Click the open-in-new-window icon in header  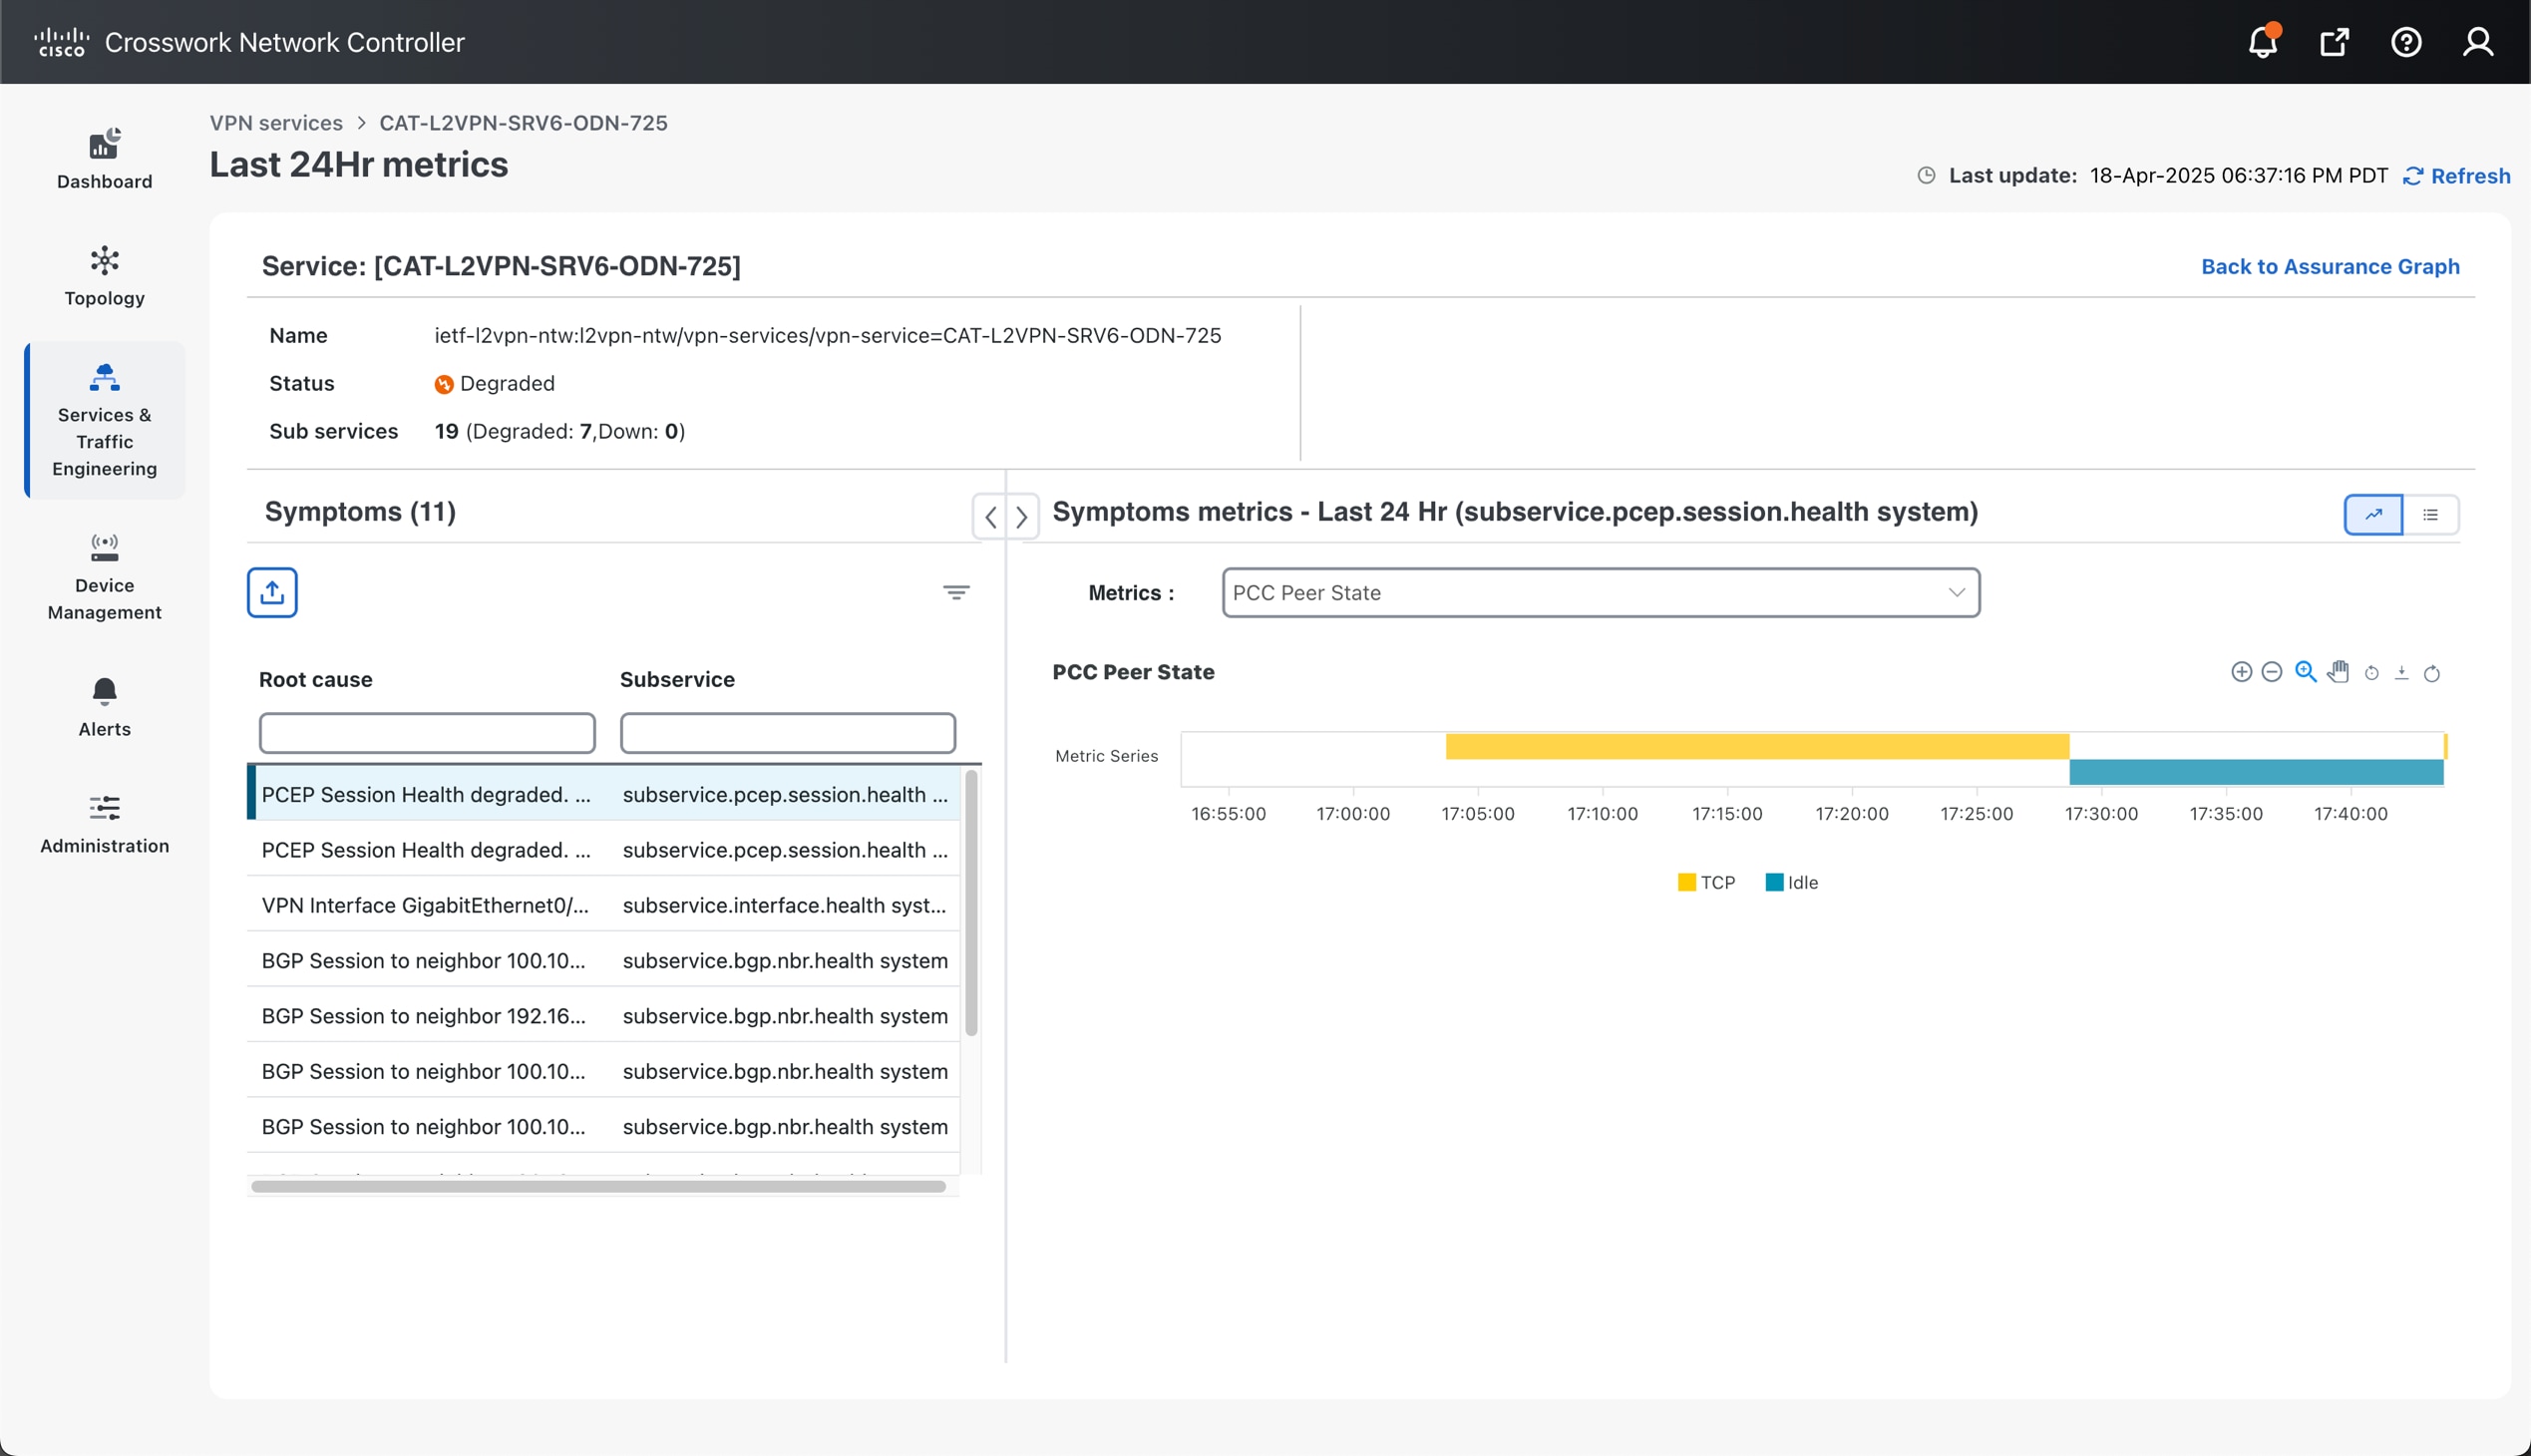(2334, 42)
